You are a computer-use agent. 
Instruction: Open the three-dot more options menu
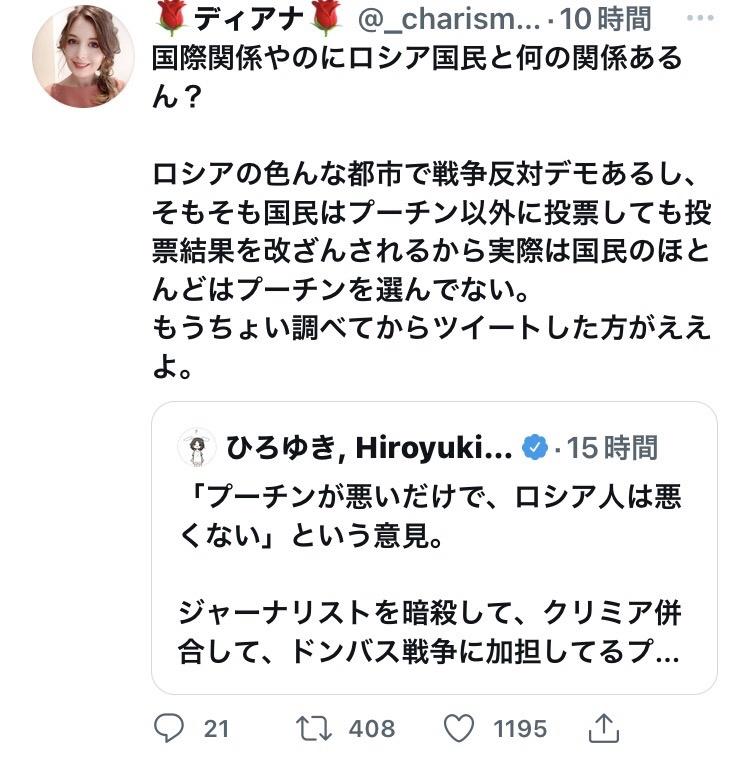[x=700, y=18]
